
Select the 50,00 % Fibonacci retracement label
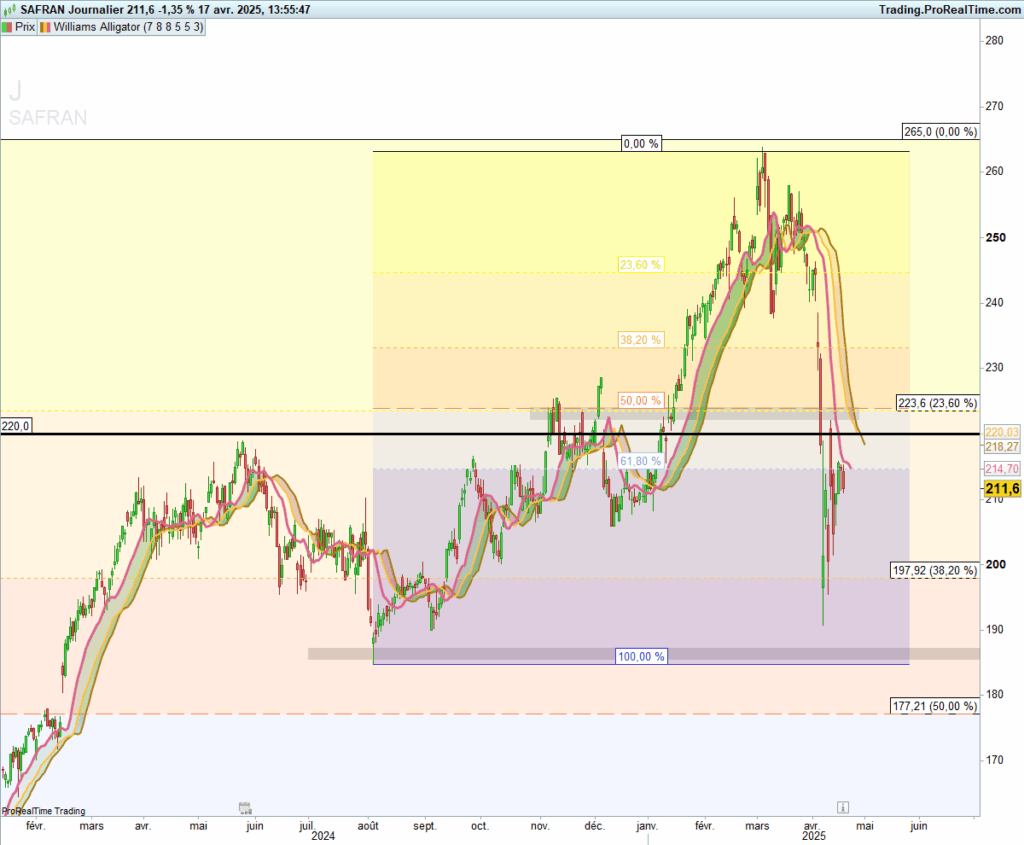(x=640, y=401)
